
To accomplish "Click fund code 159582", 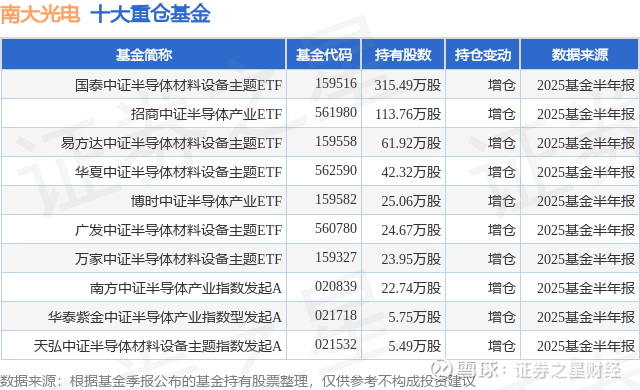I will [x=336, y=199].
